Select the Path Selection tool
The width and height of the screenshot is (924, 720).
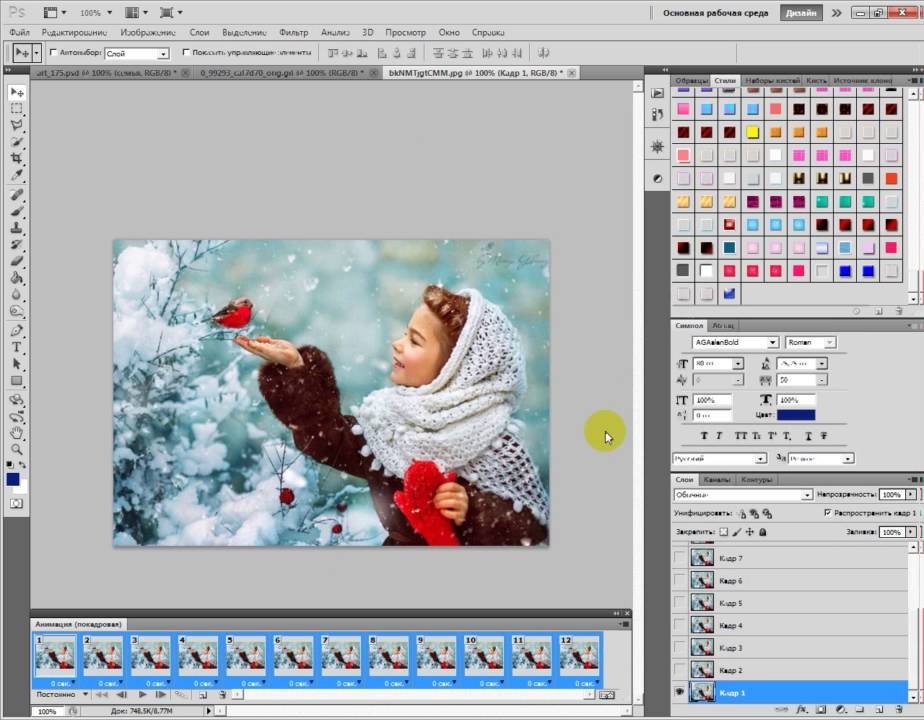pos(16,364)
